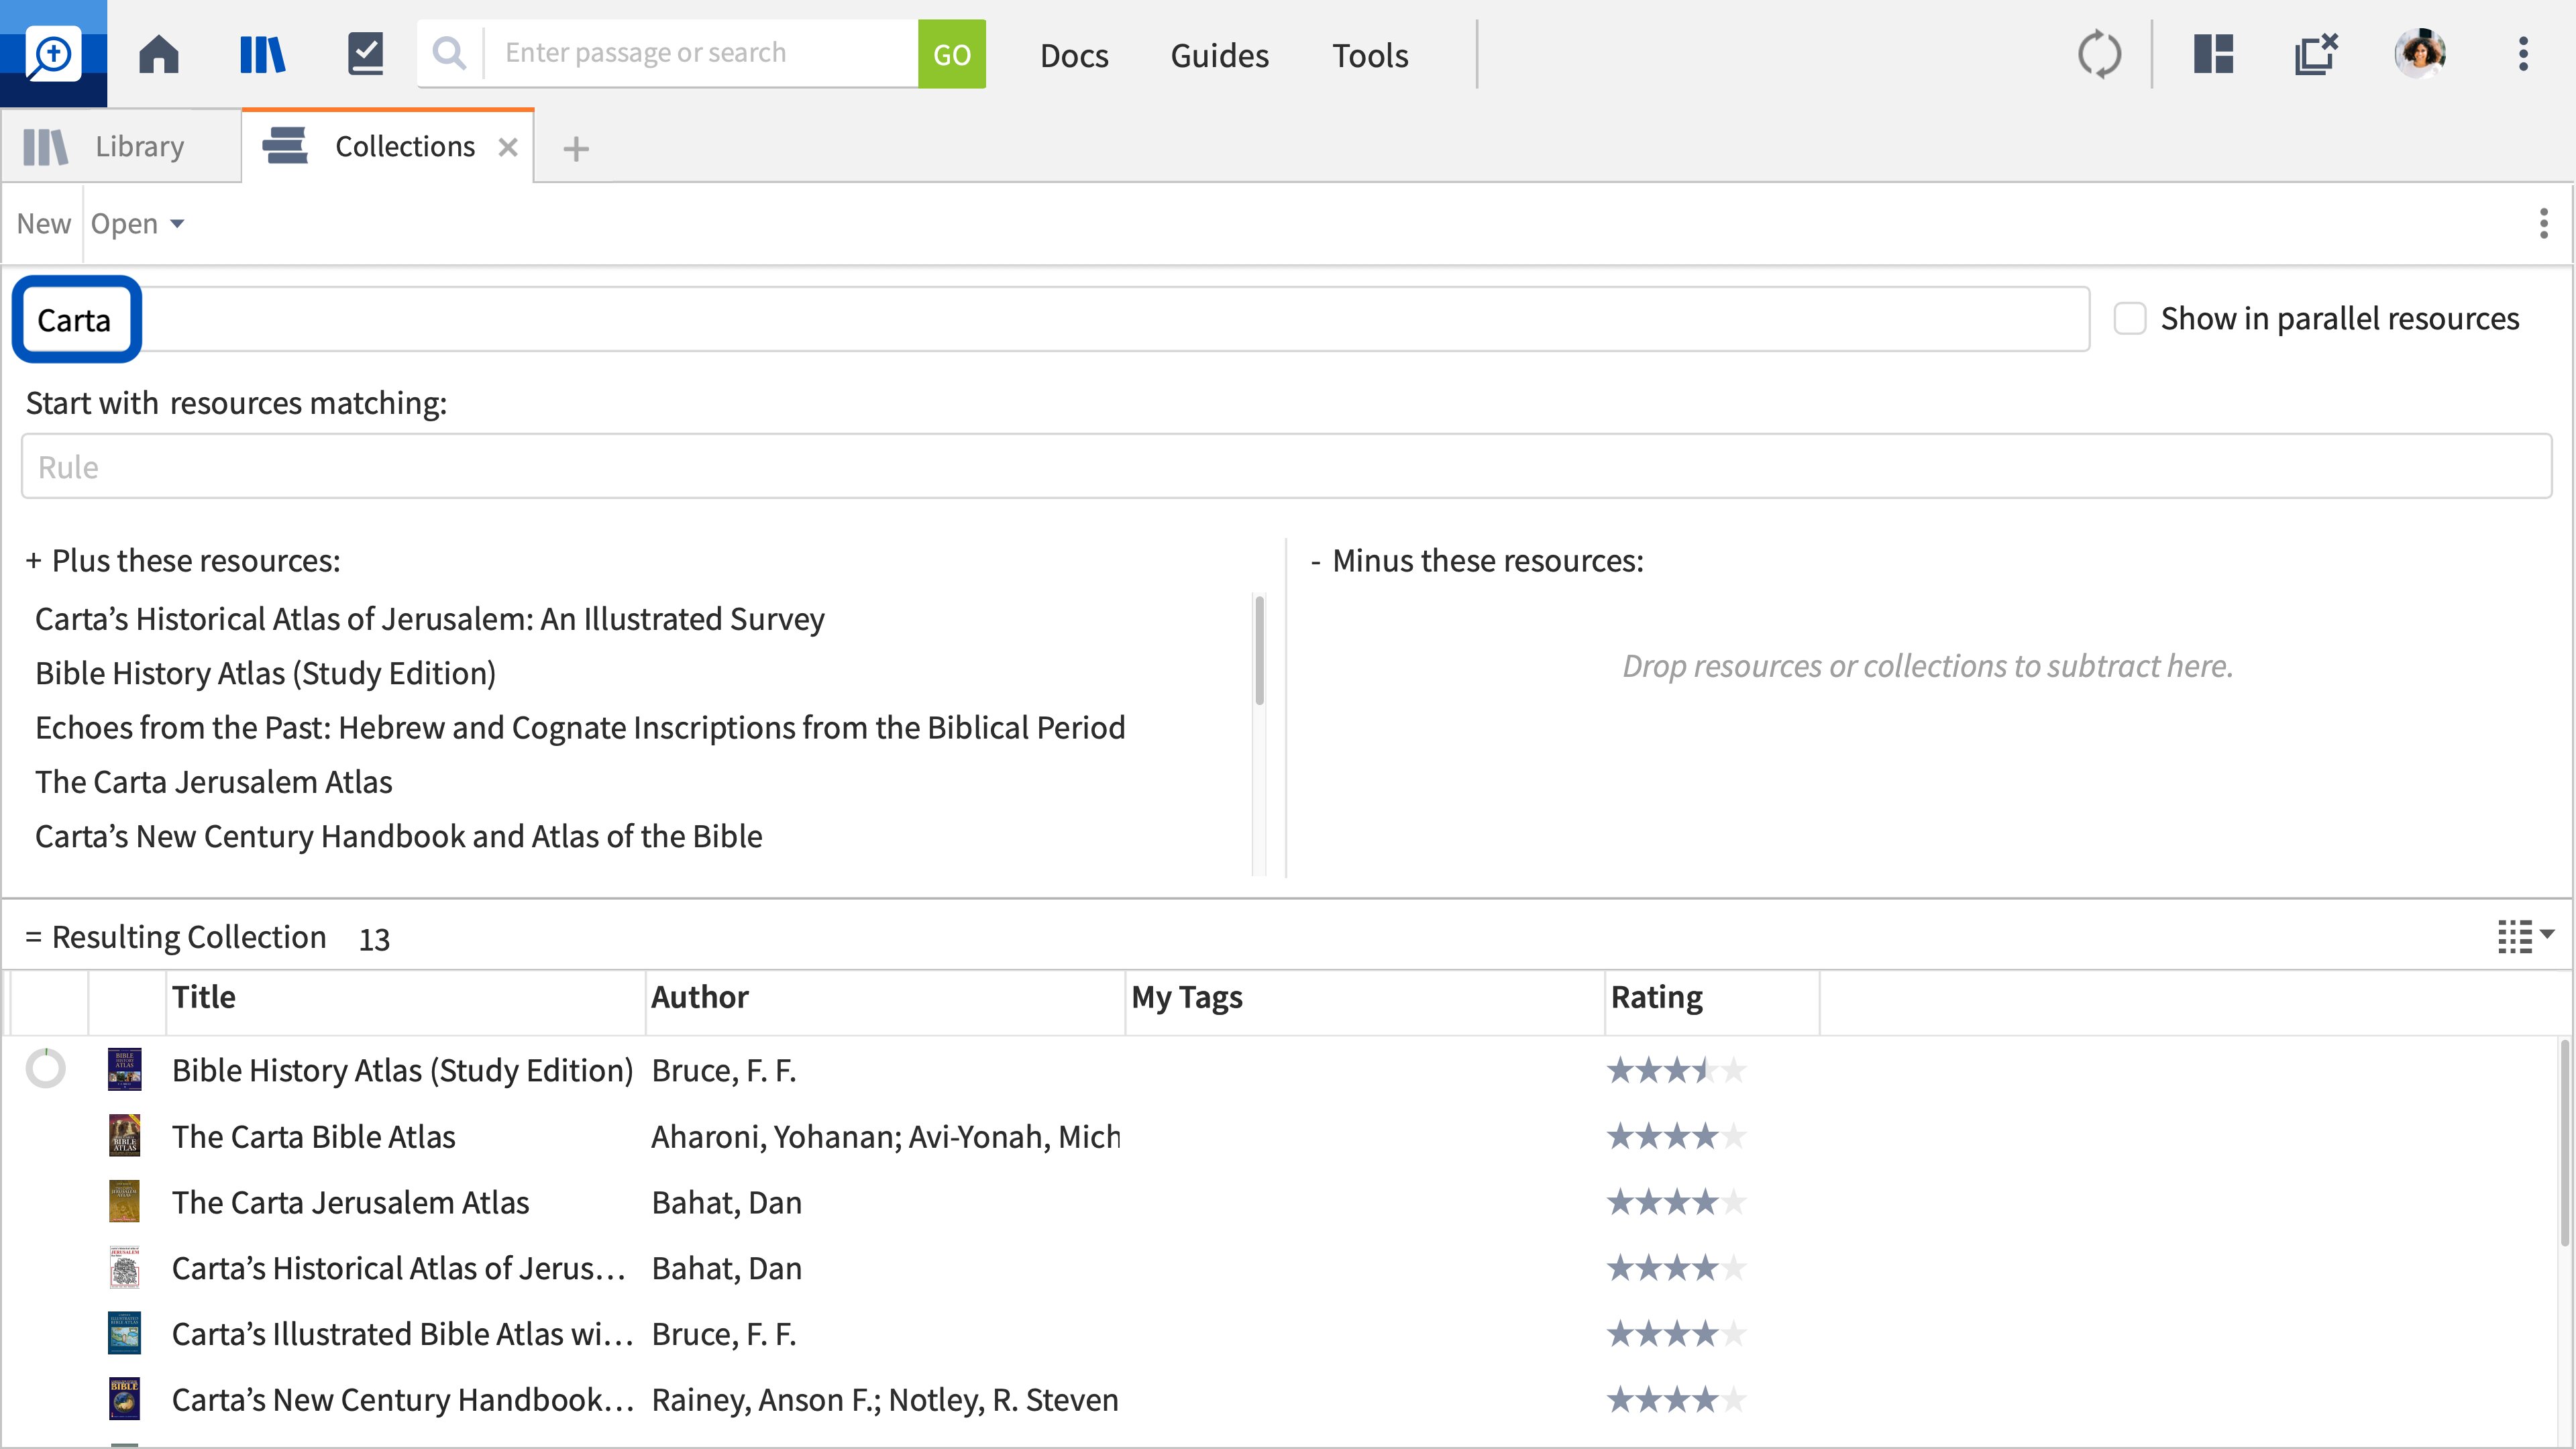Open the view columns dropdown in Resulting Collection
The width and height of the screenshot is (2576, 1449).
click(x=2526, y=937)
